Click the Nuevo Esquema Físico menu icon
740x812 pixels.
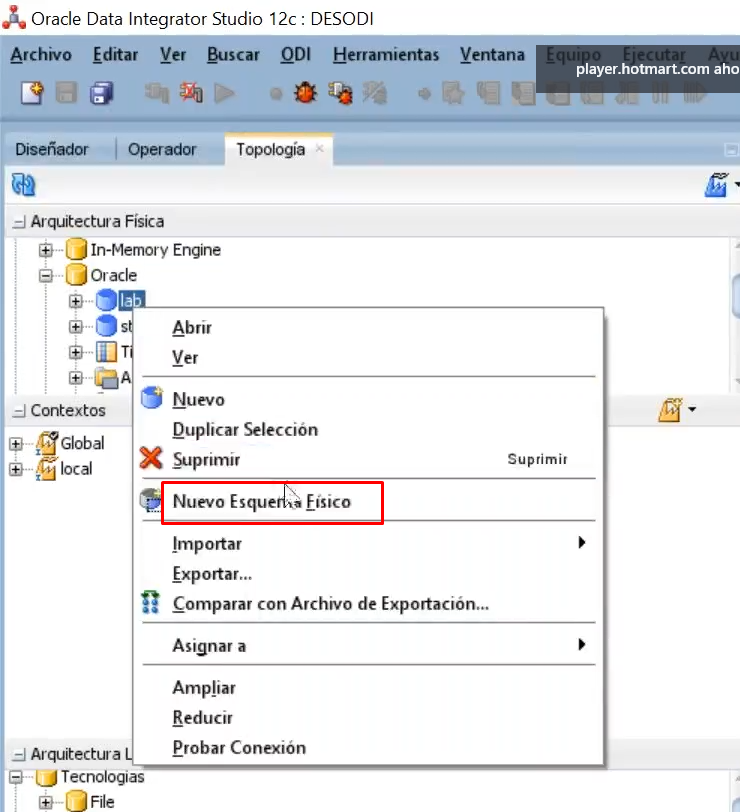[x=151, y=500]
